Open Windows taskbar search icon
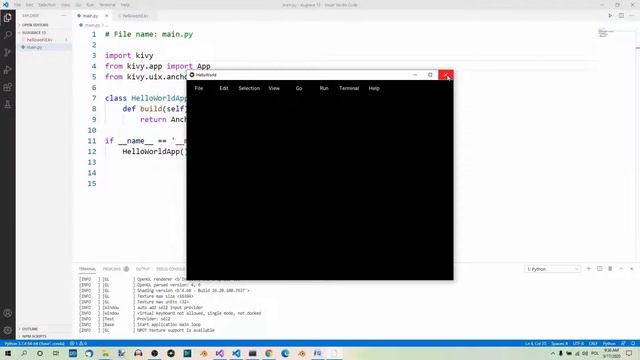This screenshot has width=640, height=360. click(24, 353)
